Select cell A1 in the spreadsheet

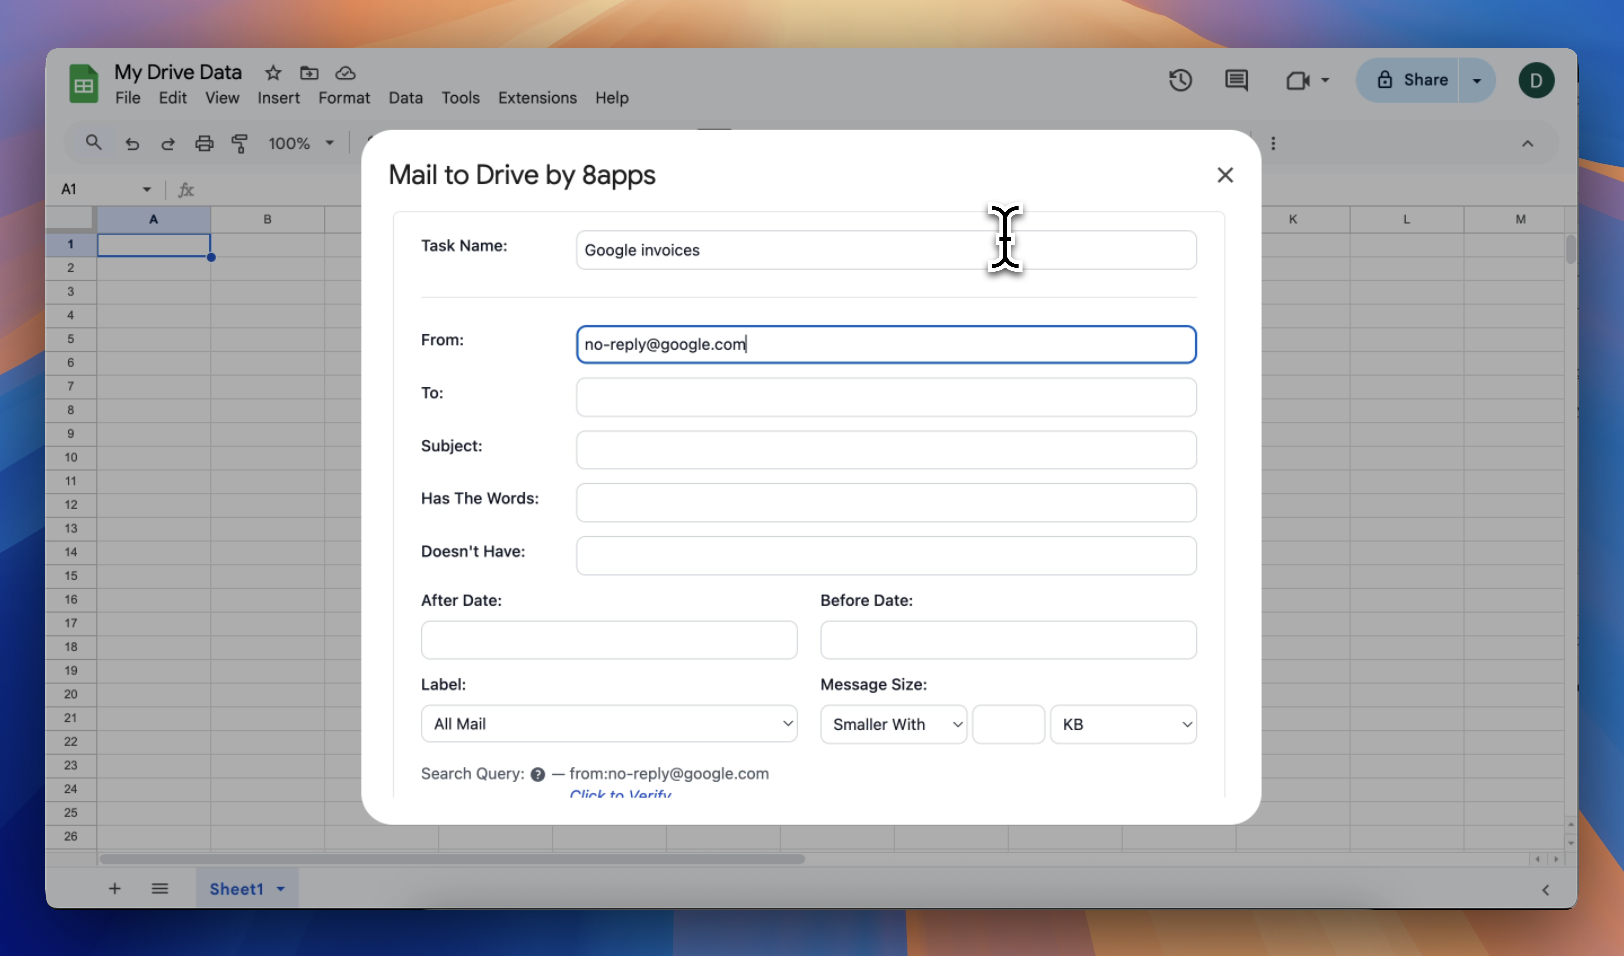153,245
